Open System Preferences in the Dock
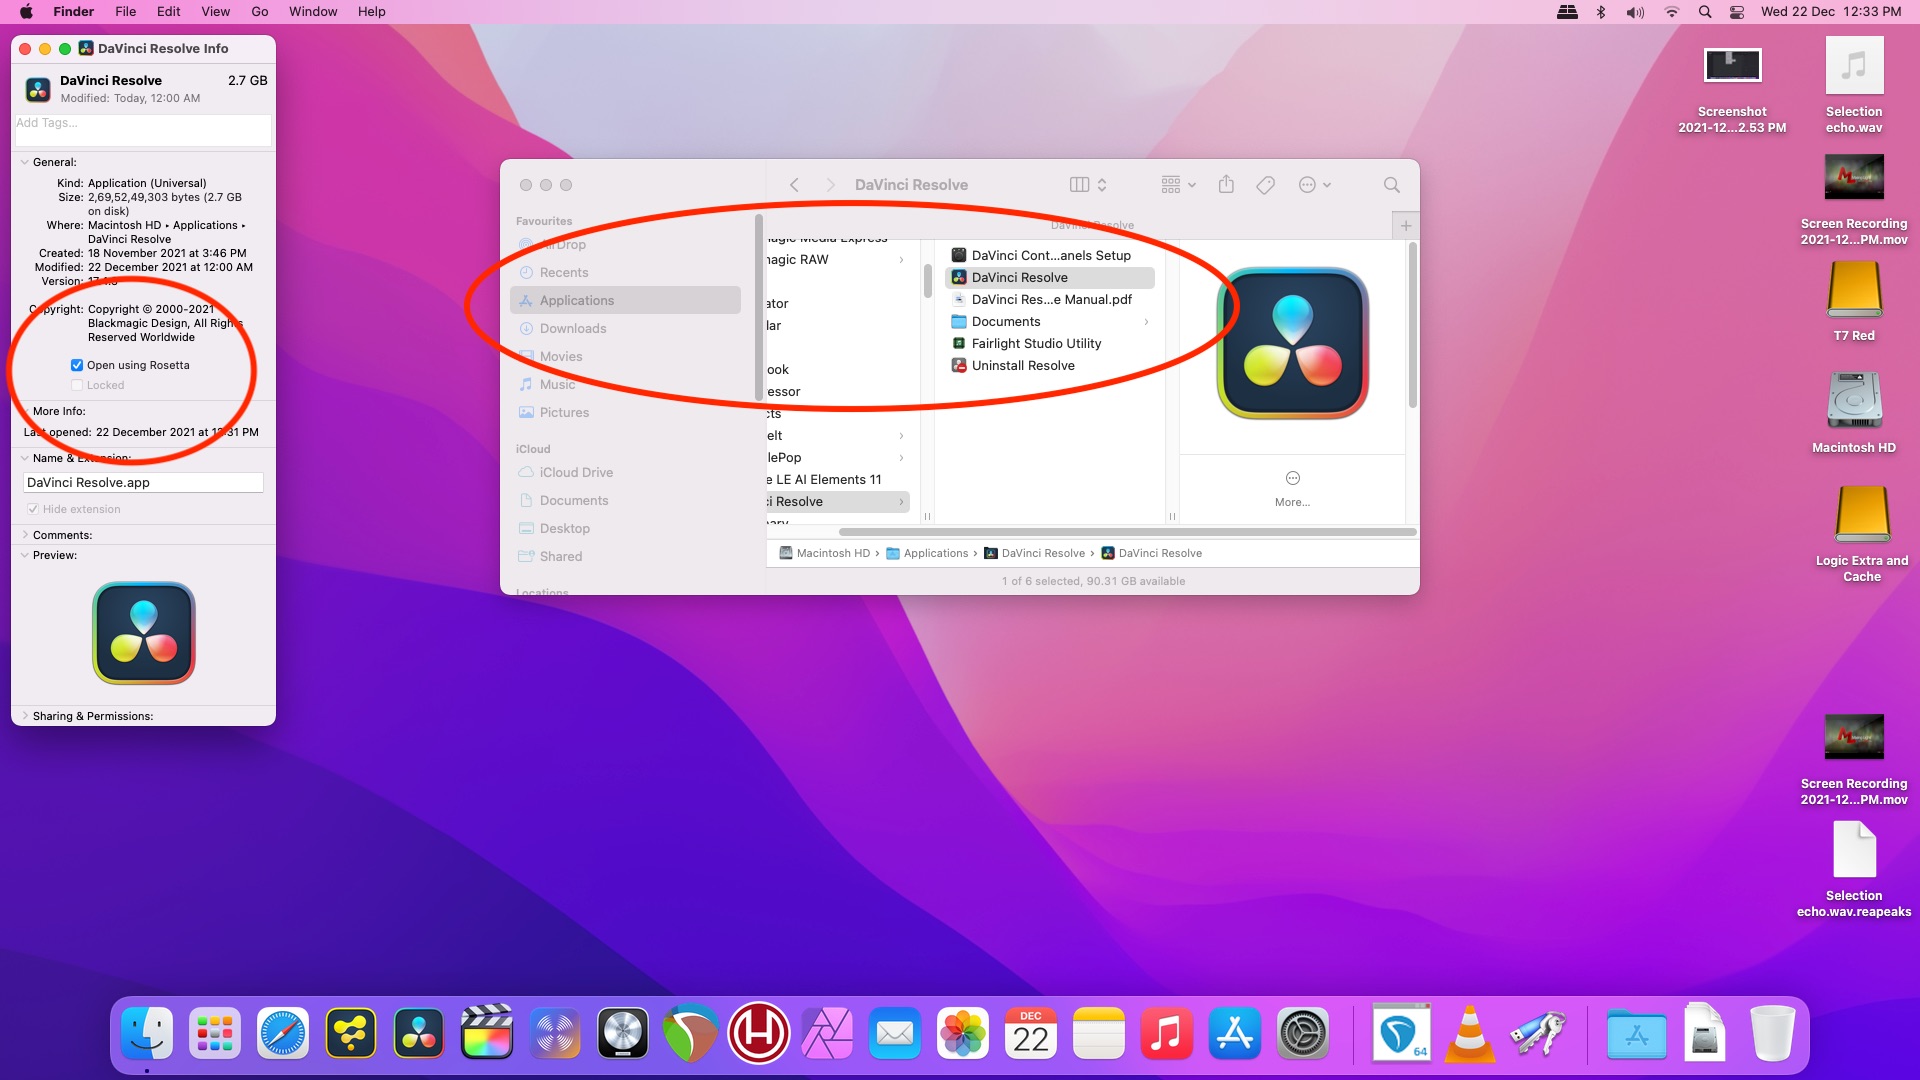Screen dimensions: 1920x1080 [1303, 1033]
